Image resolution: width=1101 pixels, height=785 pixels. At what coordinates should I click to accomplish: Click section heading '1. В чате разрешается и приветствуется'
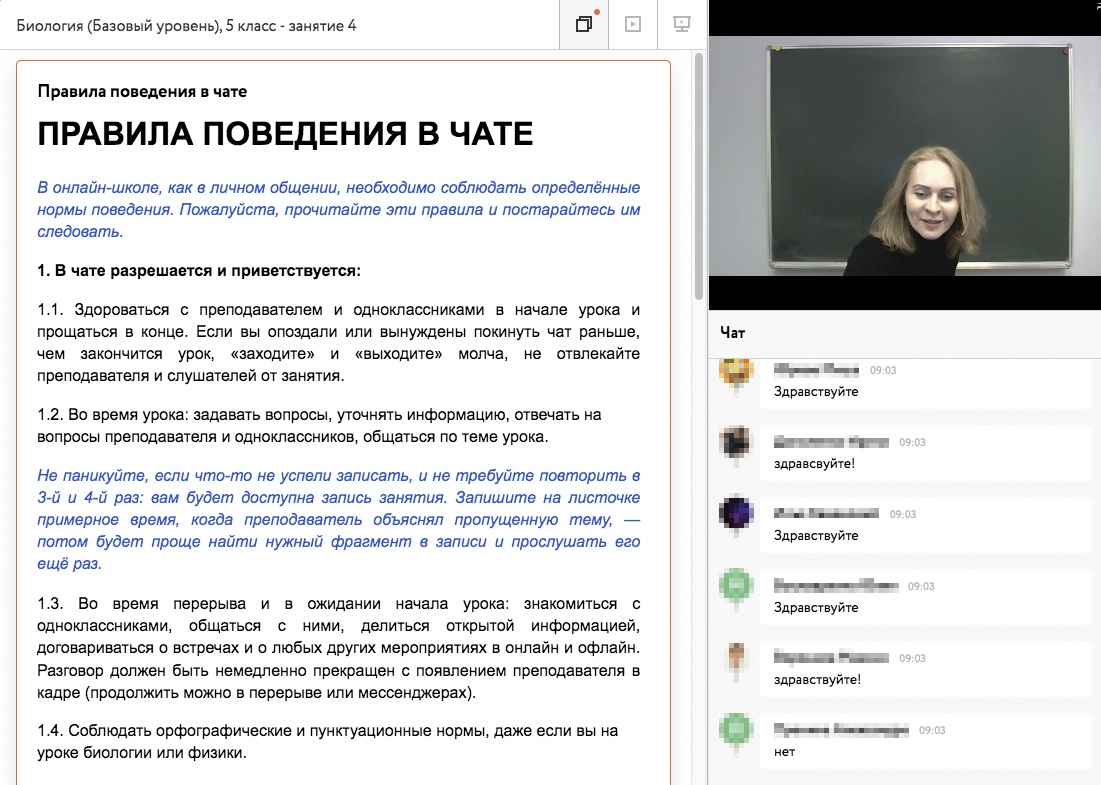198,271
